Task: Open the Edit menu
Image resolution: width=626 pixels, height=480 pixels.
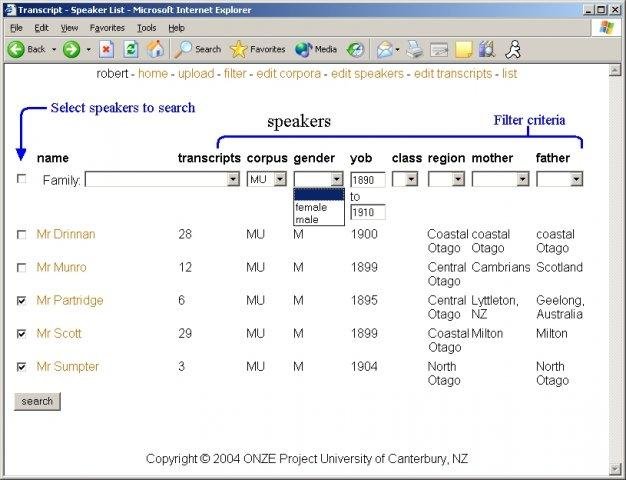Action: [41, 28]
